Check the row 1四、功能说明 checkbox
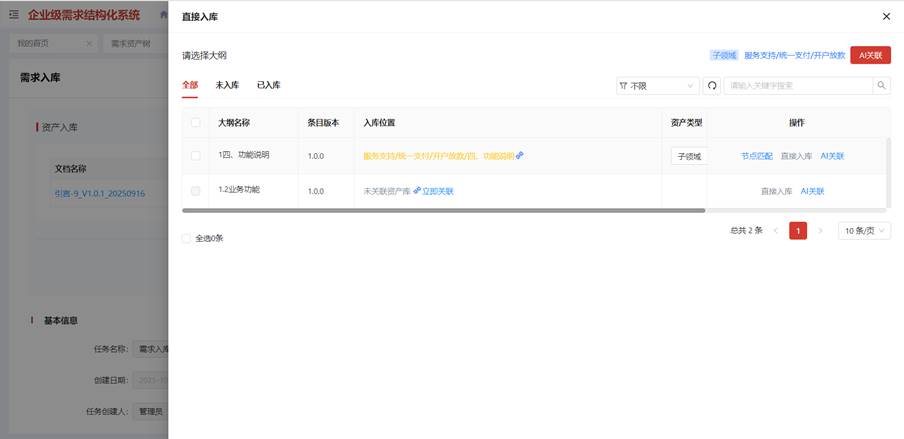 [x=195, y=156]
